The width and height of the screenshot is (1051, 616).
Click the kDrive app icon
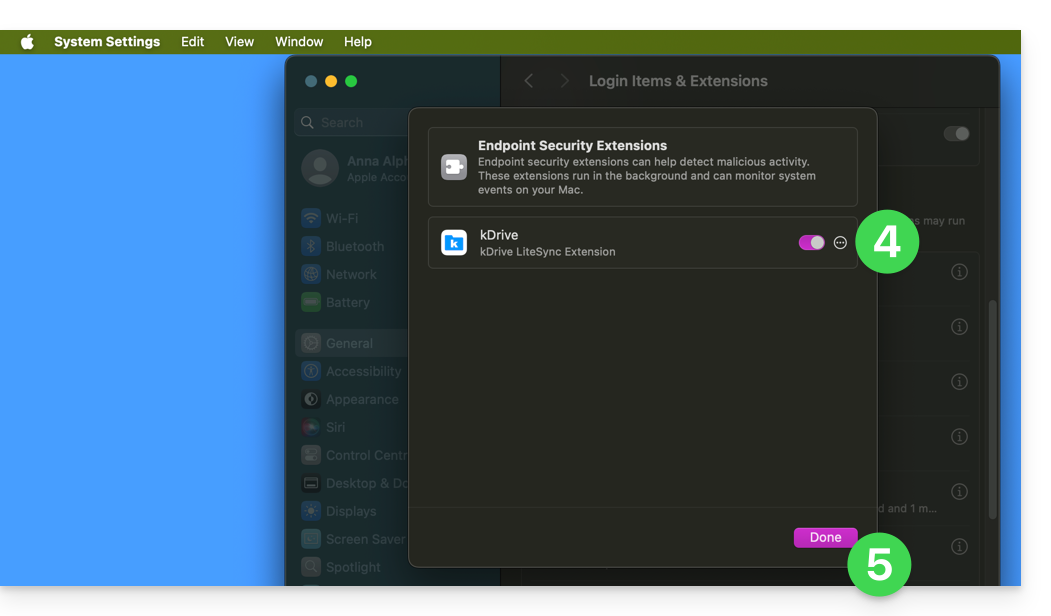point(454,243)
